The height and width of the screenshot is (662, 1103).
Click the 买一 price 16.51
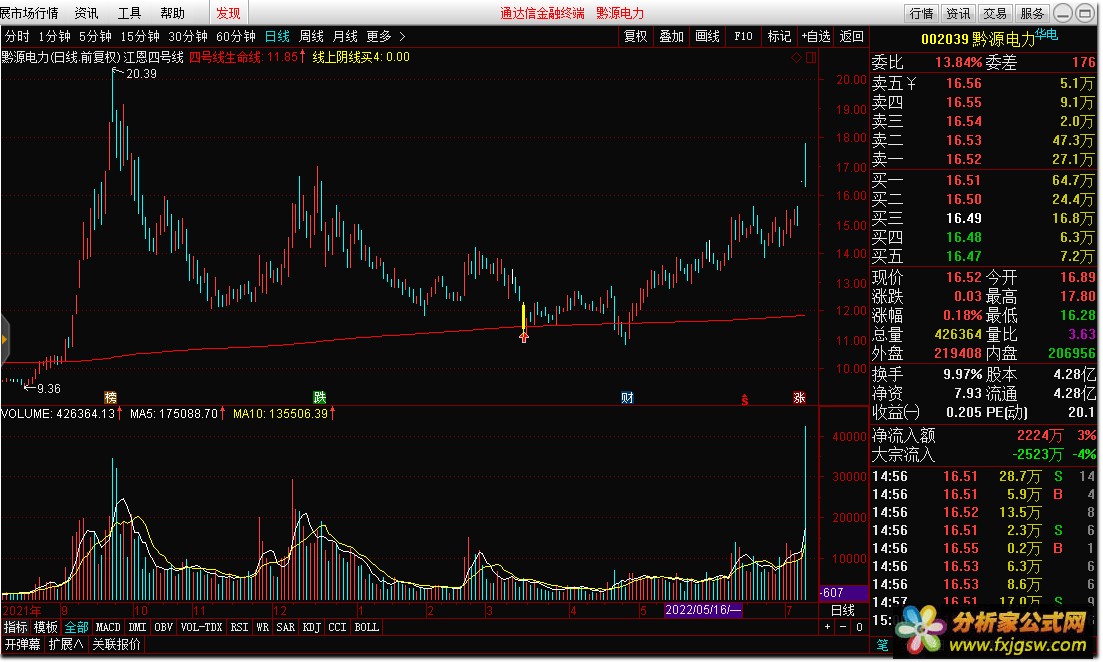pyautogui.click(x=964, y=180)
